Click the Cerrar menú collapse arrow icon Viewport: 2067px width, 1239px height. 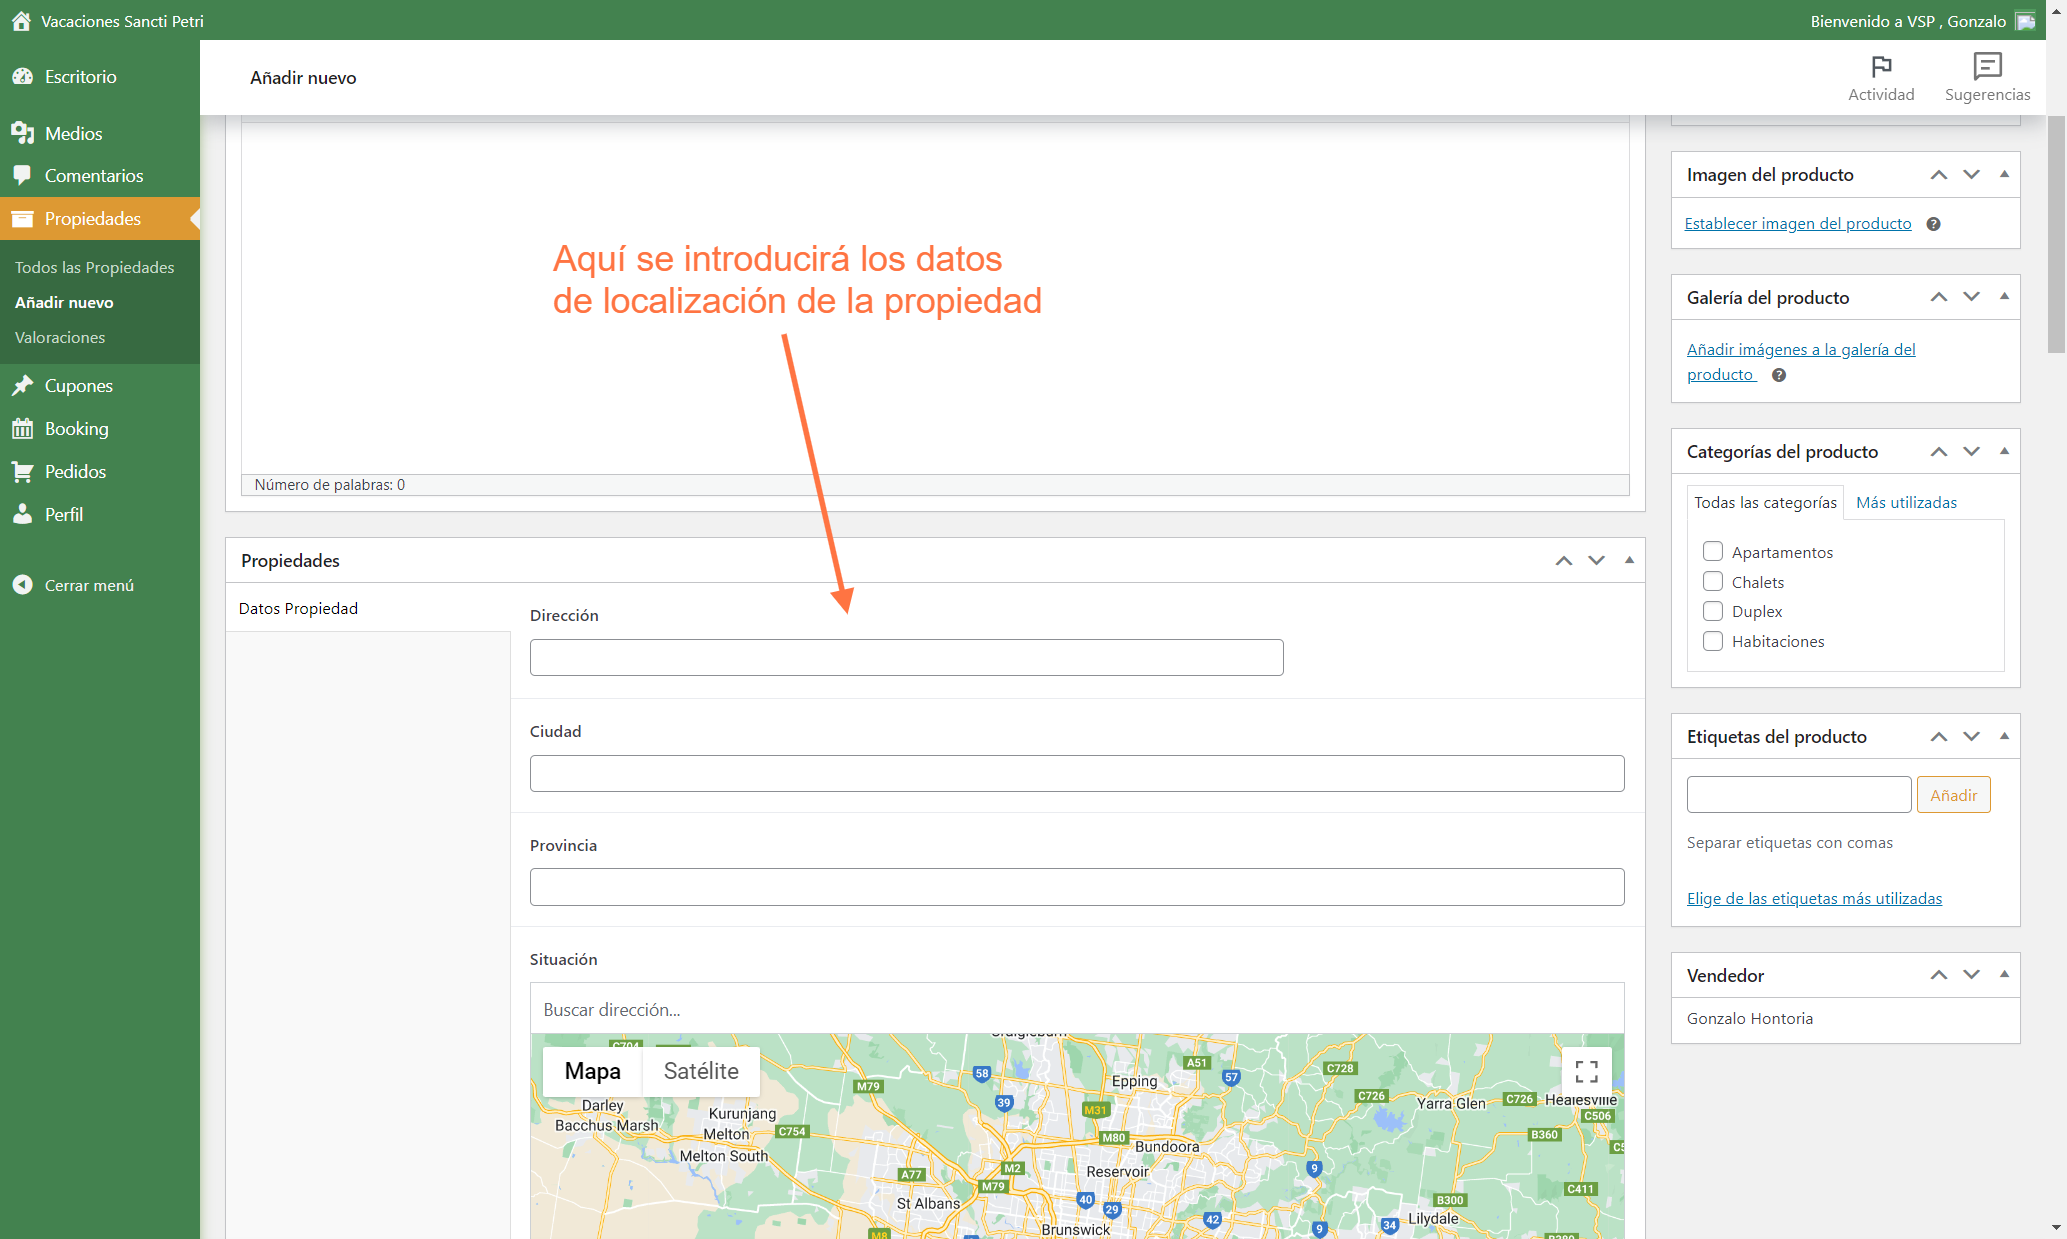point(22,585)
